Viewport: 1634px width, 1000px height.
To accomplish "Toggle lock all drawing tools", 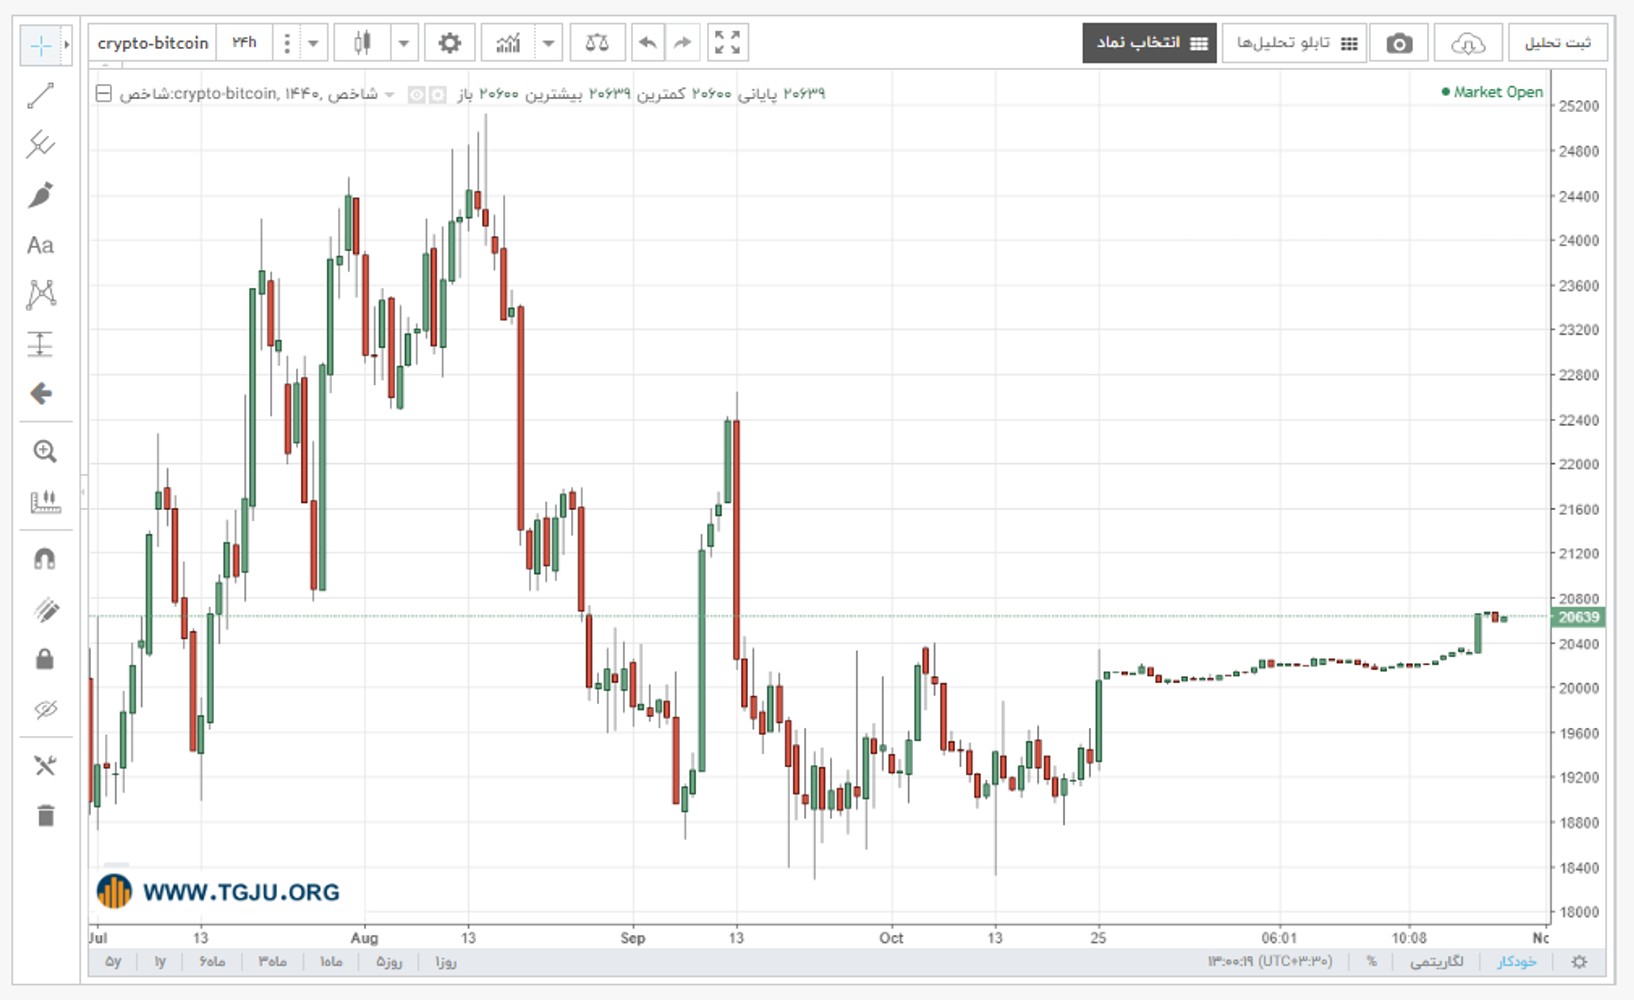I will coord(44,659).
